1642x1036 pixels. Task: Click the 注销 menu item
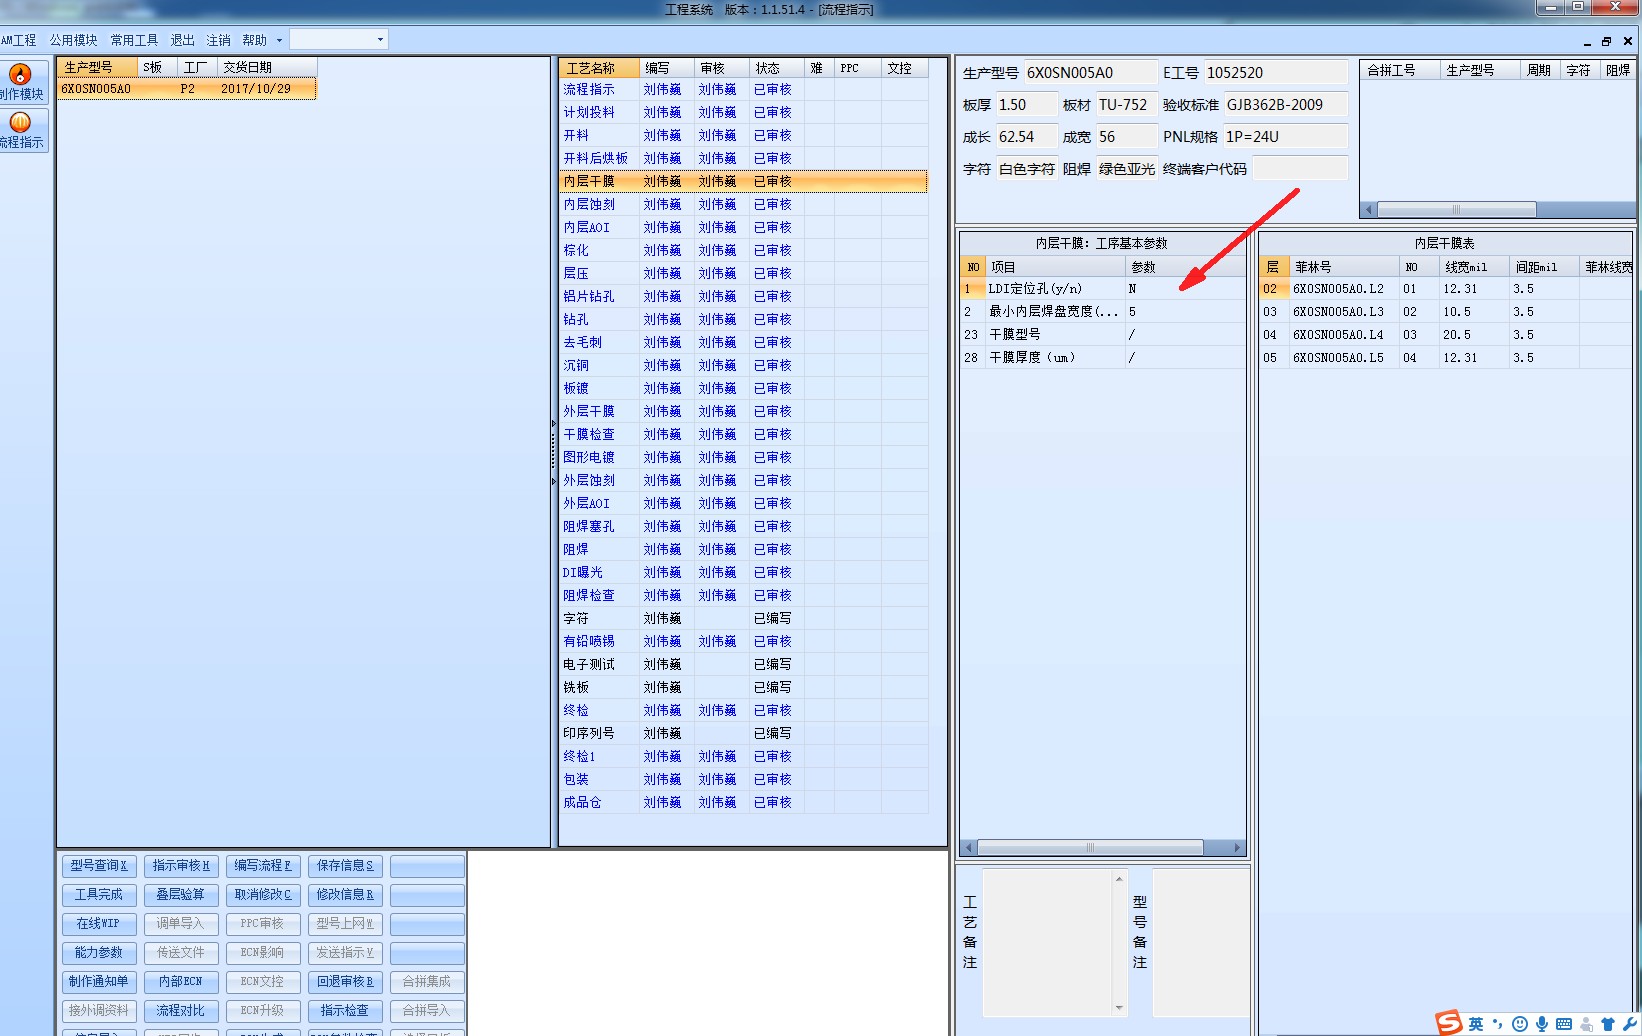coord(219,40)
